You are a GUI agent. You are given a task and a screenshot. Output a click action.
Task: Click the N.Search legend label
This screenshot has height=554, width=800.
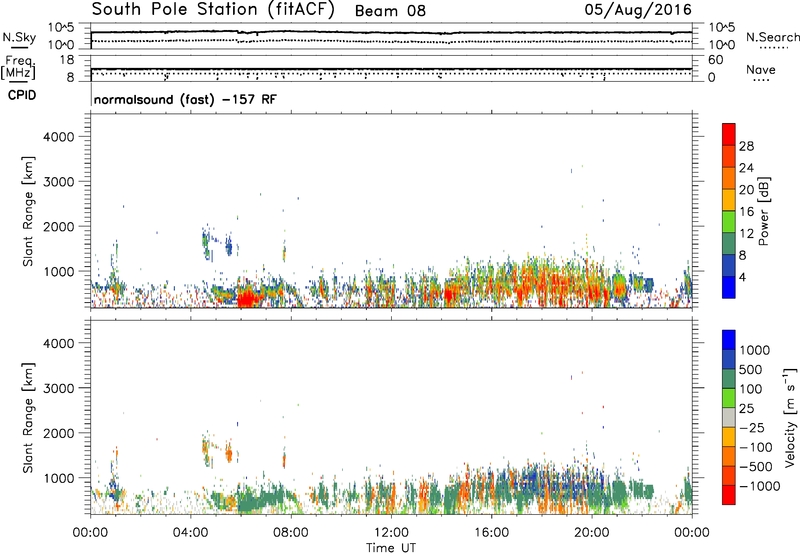[x=772, y=37]
